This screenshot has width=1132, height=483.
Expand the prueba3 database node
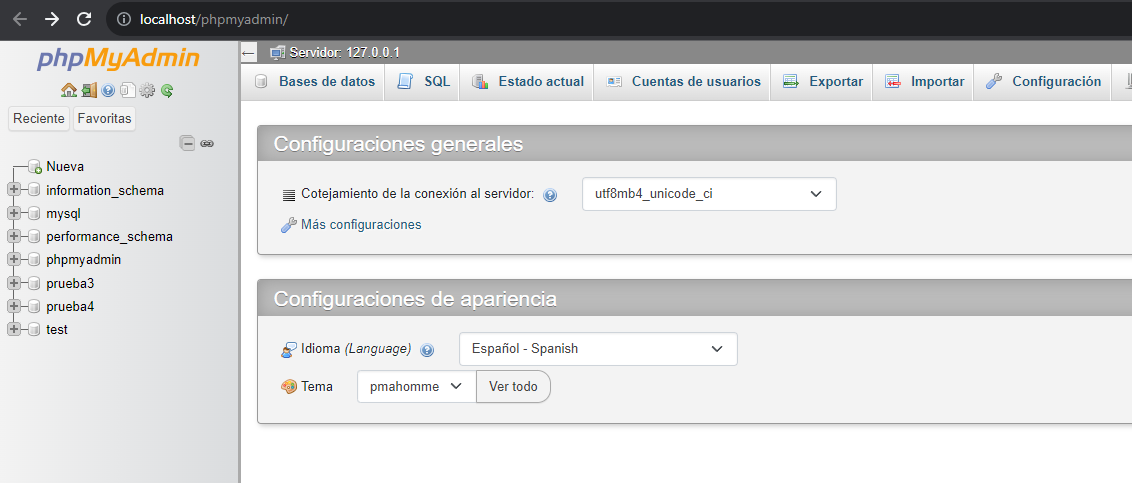pyautogui.click(x=13, y=283)
